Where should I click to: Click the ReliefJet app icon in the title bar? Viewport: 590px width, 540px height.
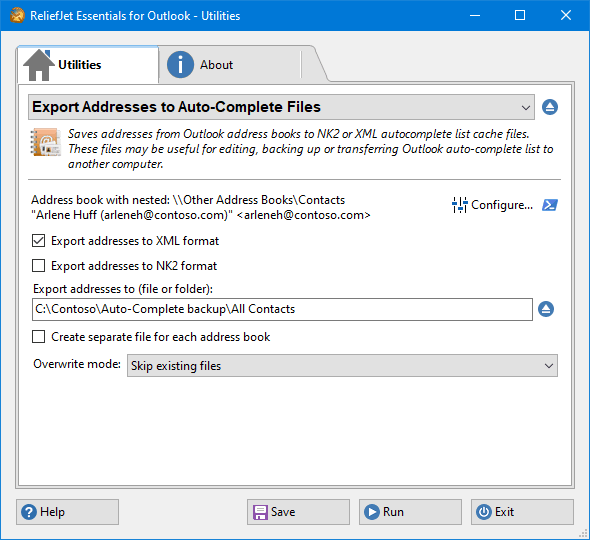pos(17,15)
